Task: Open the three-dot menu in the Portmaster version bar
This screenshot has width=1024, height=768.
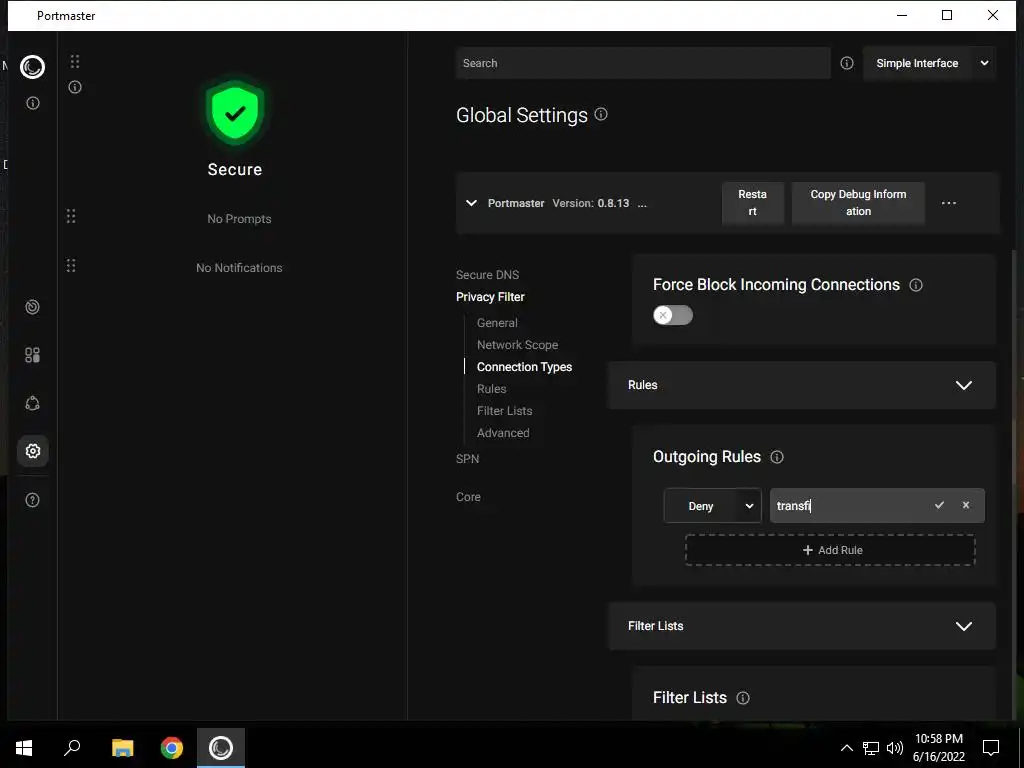Action: (949, 203)
